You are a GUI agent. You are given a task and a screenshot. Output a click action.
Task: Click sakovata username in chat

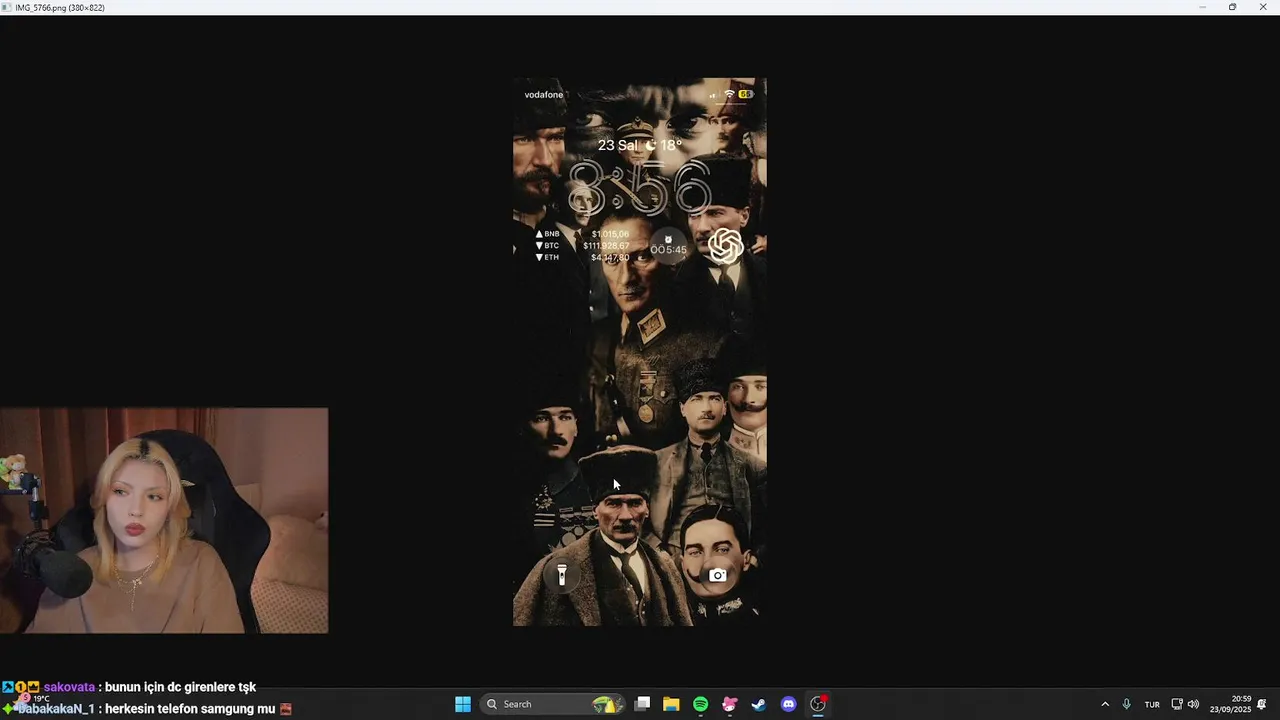coord(69,687)
